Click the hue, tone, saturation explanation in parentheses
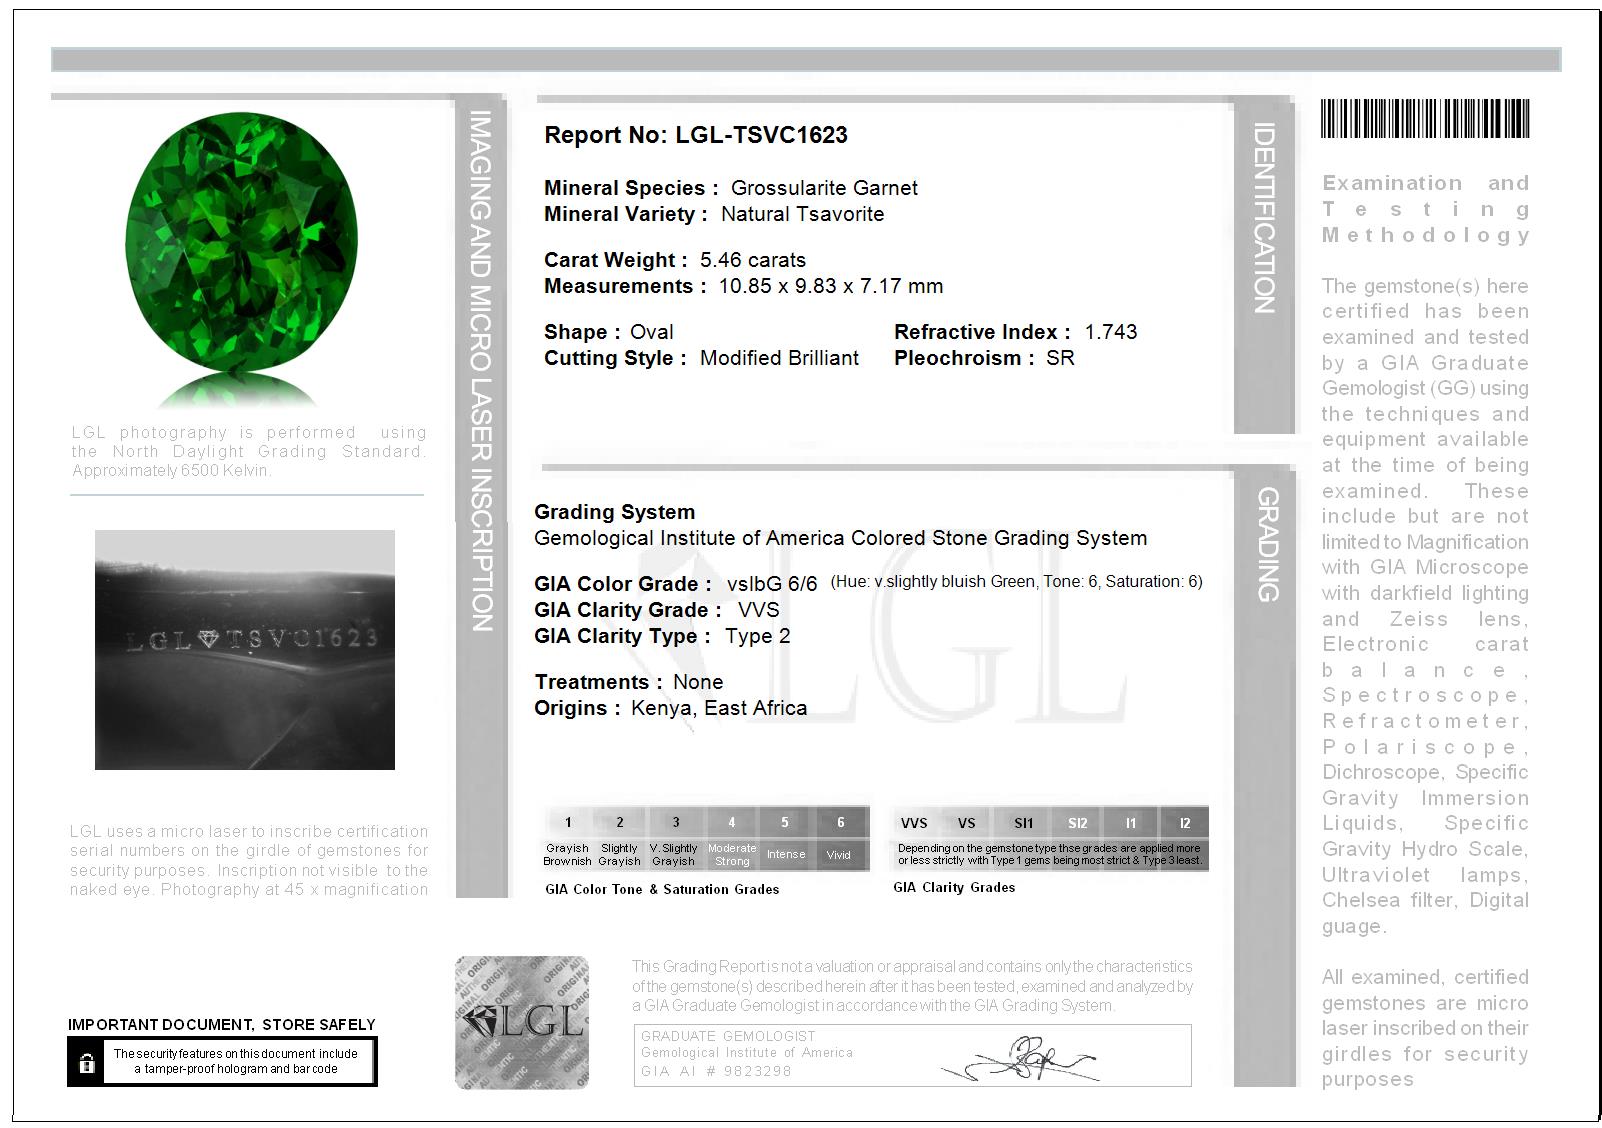 [1016, 582]
